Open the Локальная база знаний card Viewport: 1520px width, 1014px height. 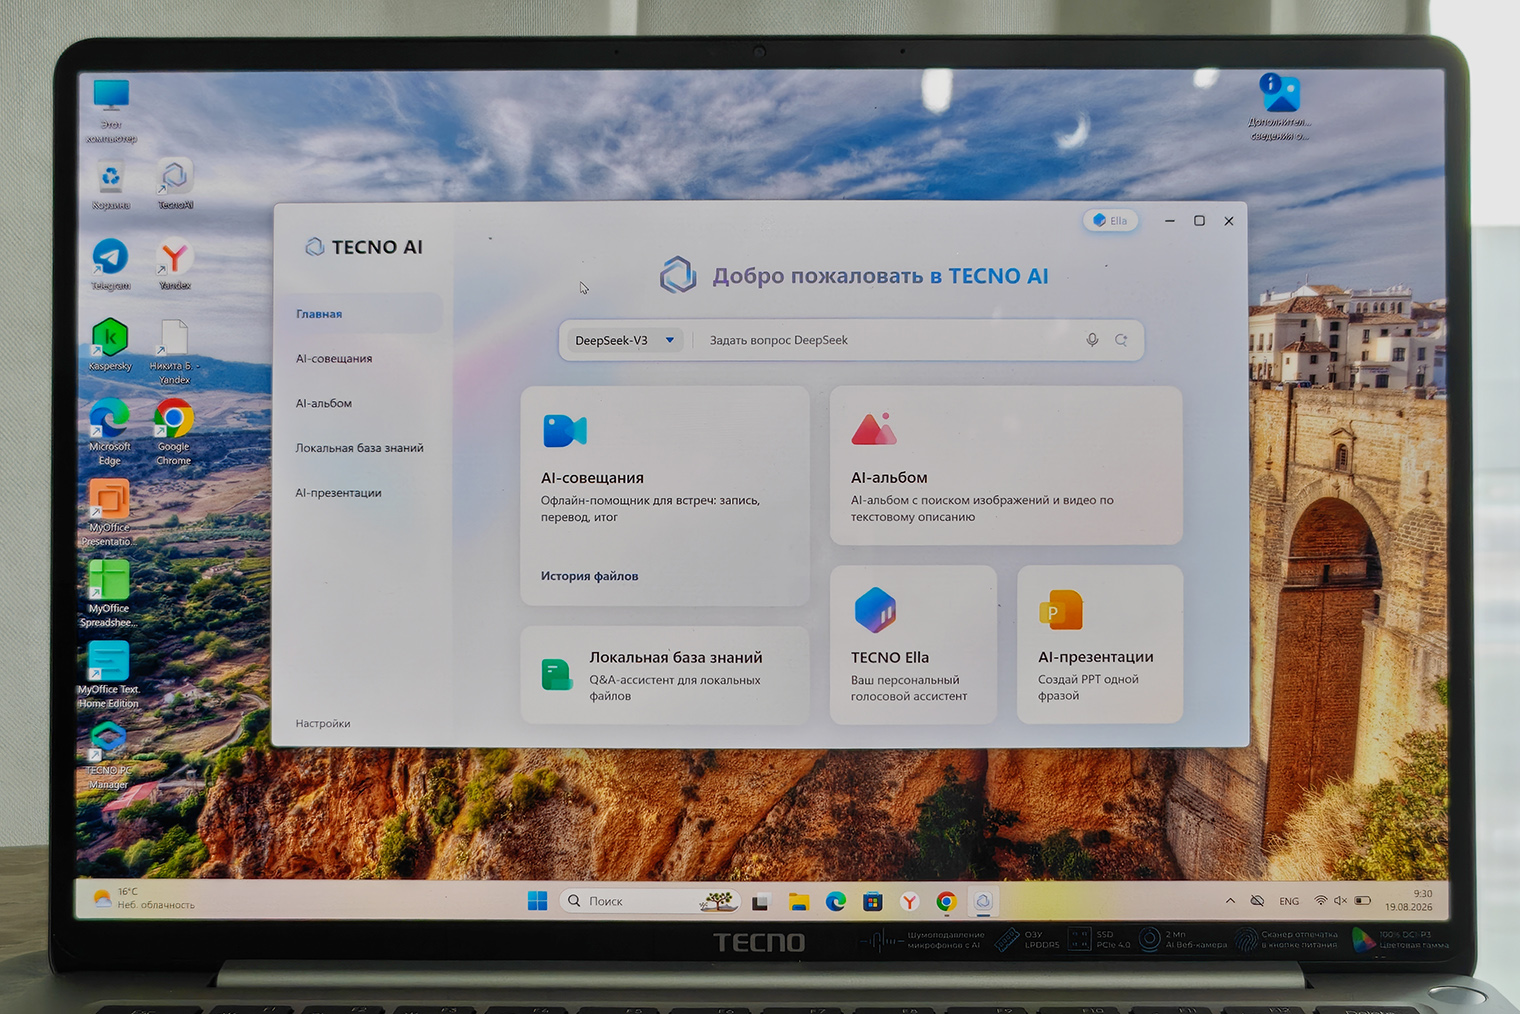(665, 675)
